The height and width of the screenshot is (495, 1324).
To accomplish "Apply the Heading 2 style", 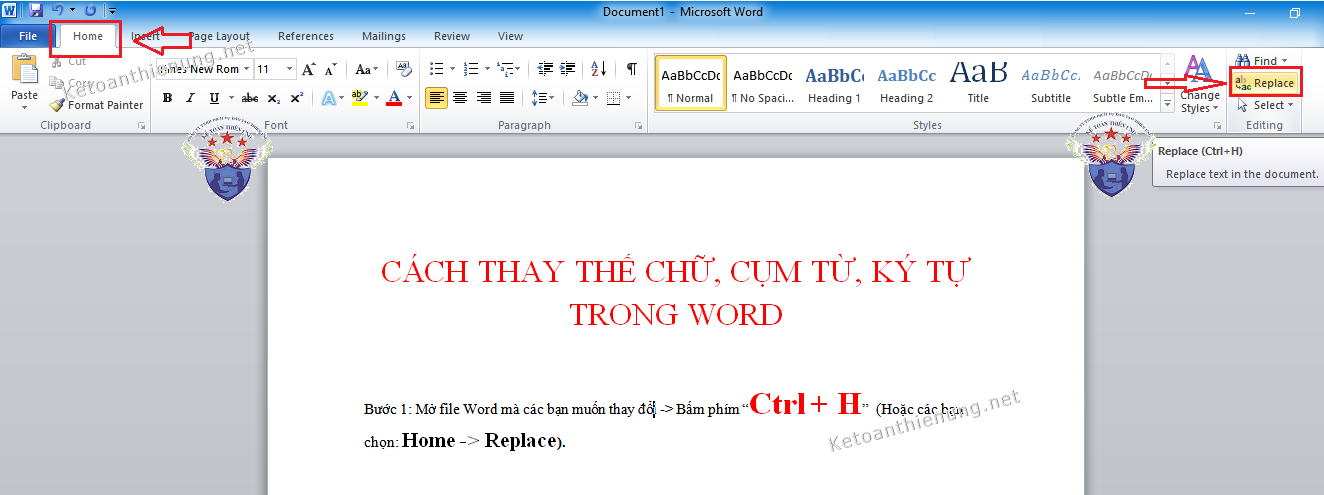I will [906, 83].
